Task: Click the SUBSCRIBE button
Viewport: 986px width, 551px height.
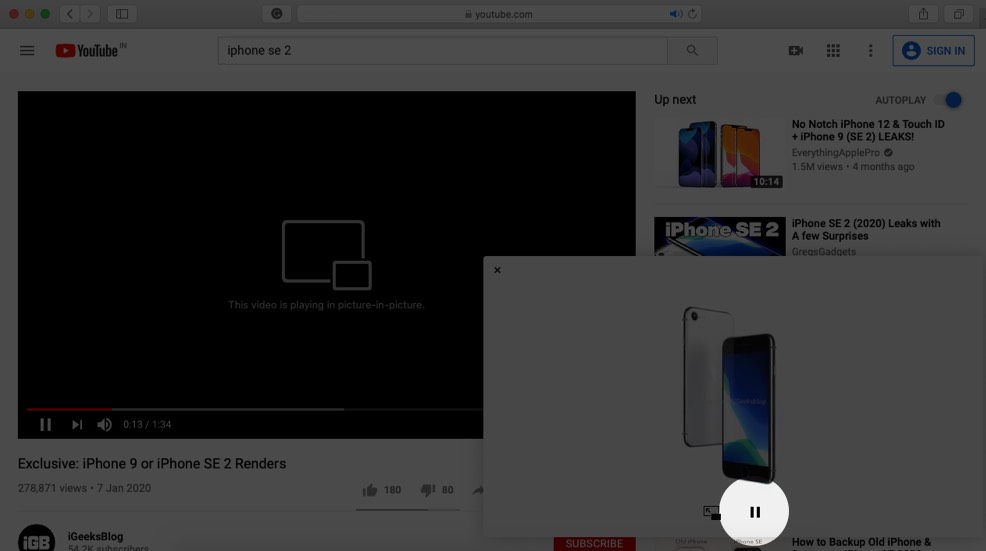Action: click(x=594, y=543)
